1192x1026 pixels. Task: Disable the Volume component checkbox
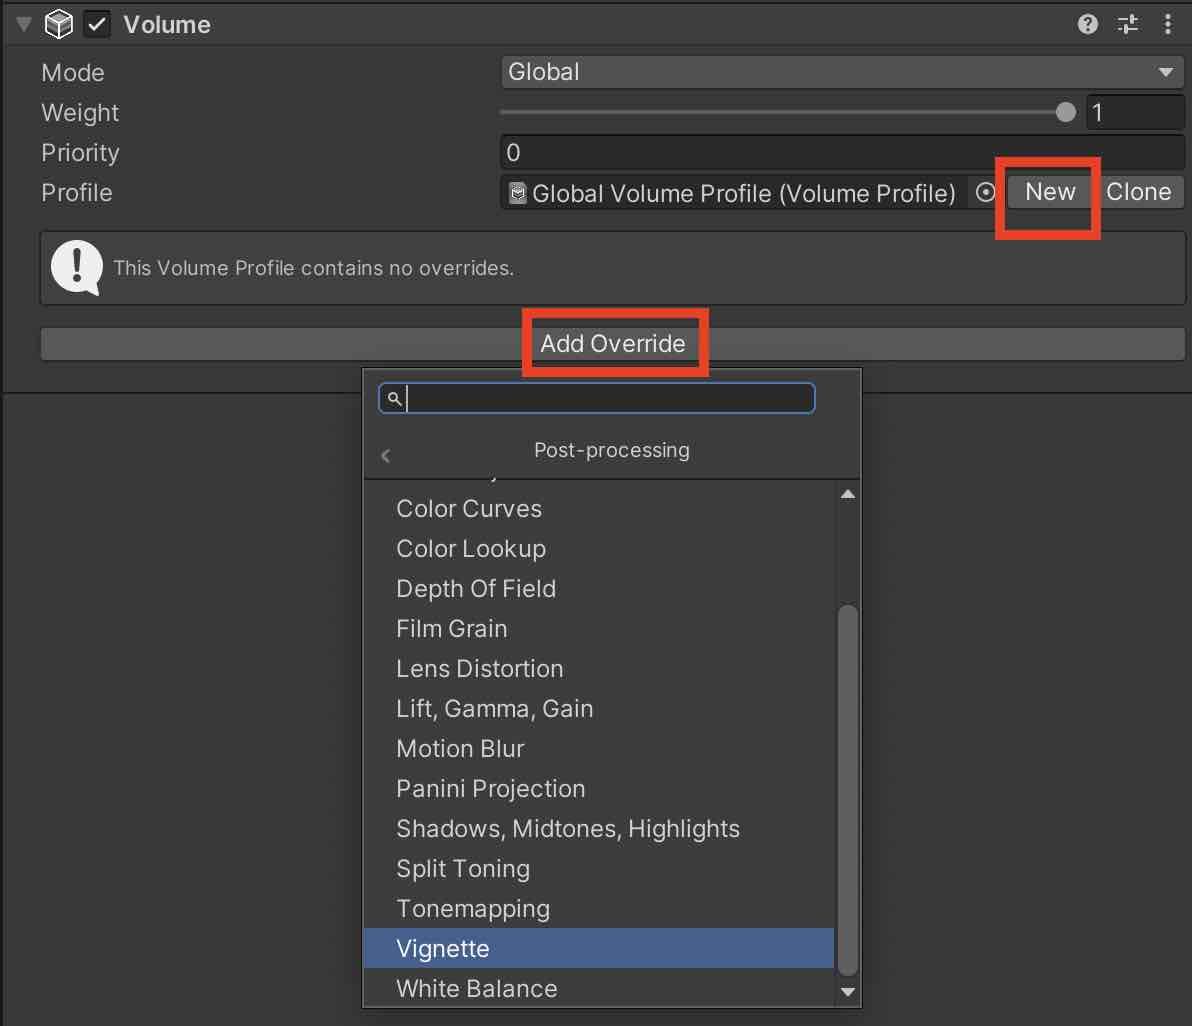pos(95,23)
